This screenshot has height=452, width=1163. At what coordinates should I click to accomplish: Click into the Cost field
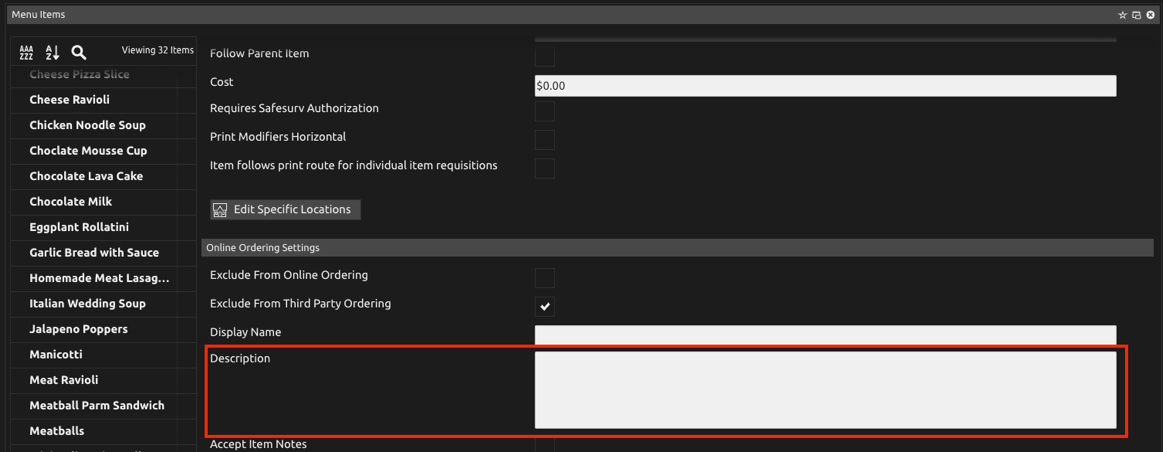[x=826, y=85]
